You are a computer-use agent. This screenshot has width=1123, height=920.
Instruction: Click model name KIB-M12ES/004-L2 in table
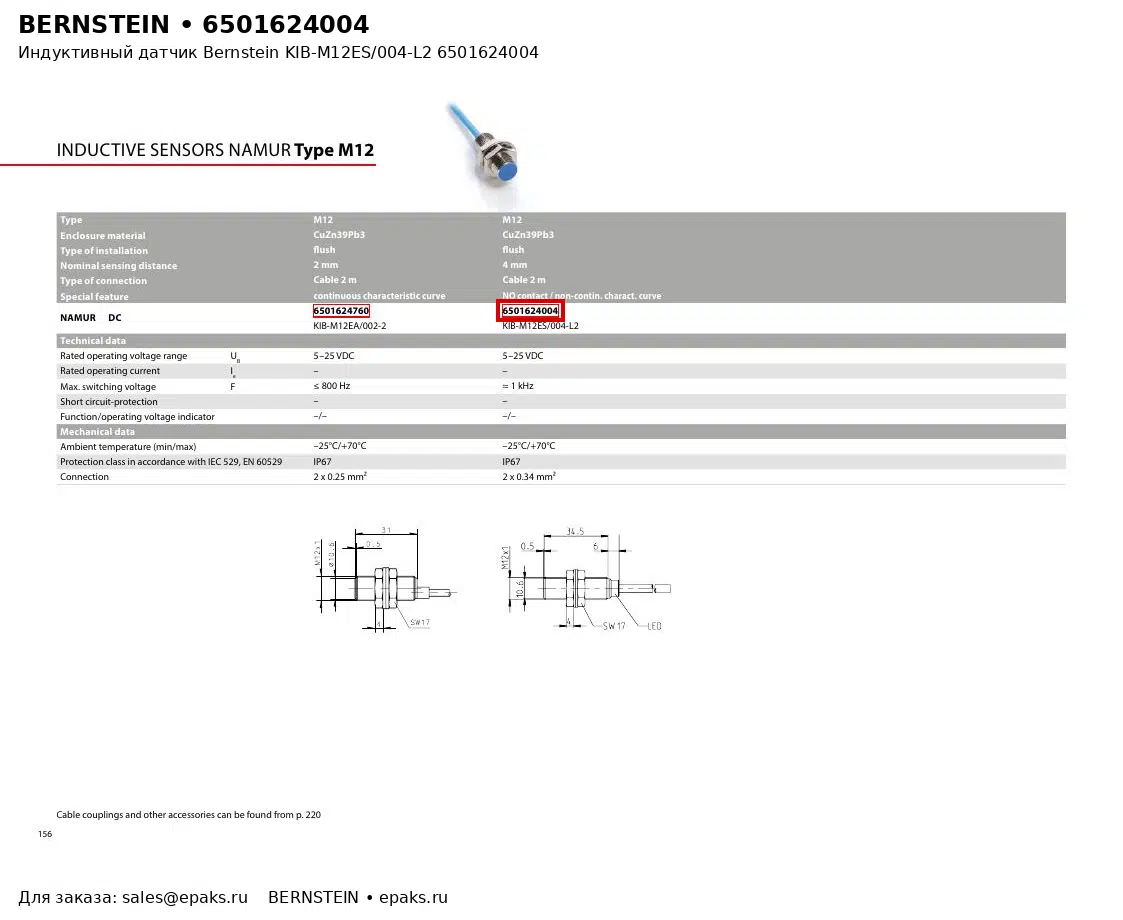click(540, 326)
